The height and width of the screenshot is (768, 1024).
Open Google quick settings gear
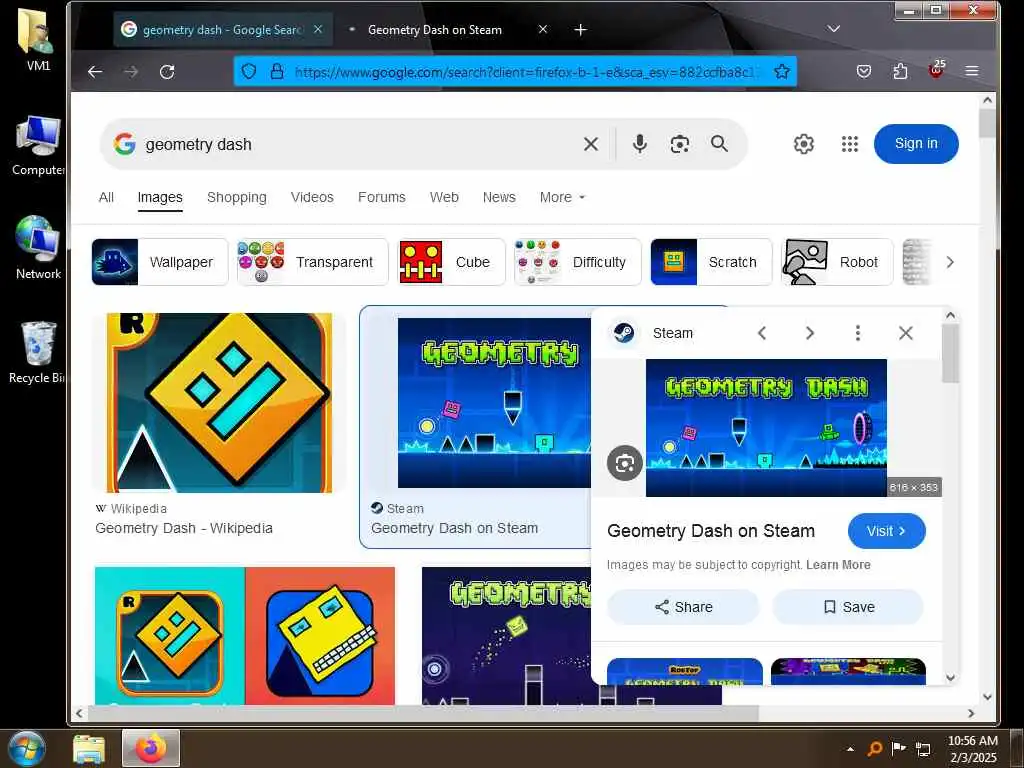tap(803, 144)
